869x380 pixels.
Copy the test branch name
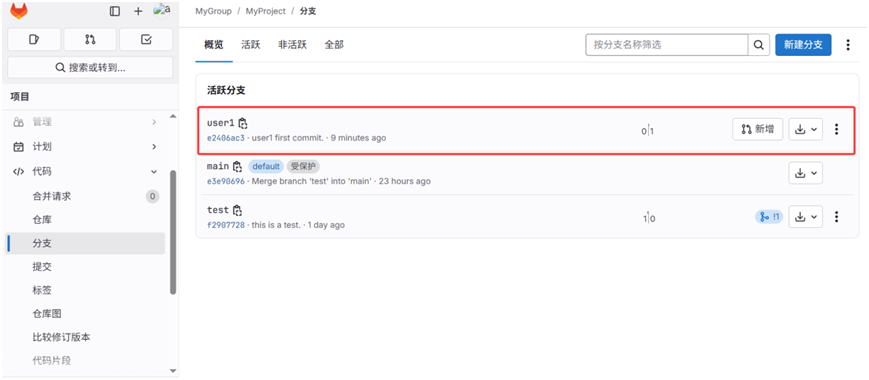237,210
